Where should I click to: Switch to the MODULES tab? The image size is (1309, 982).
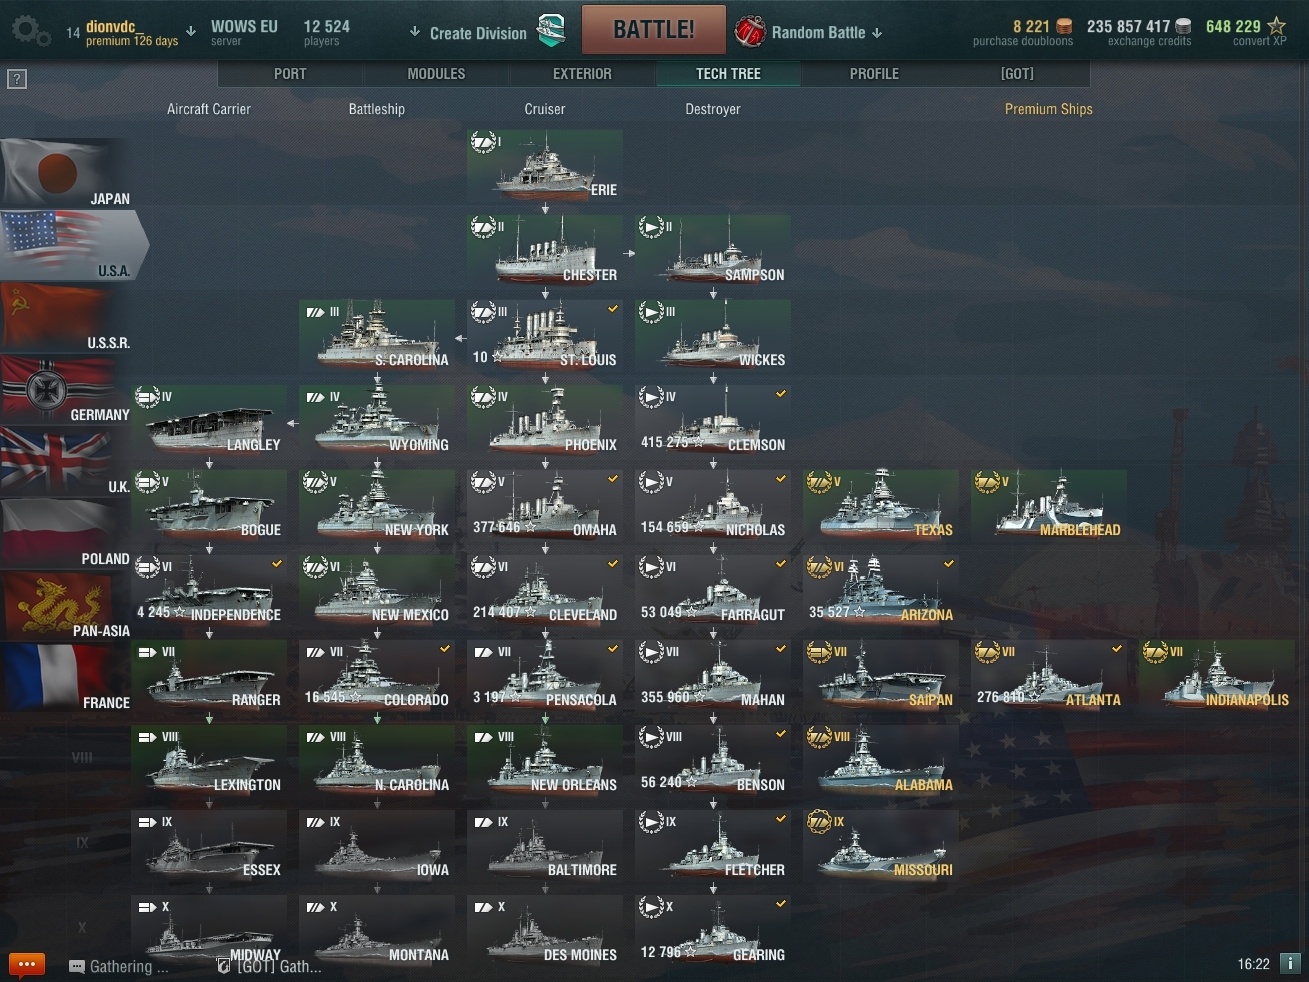click(x=436, y=74)
